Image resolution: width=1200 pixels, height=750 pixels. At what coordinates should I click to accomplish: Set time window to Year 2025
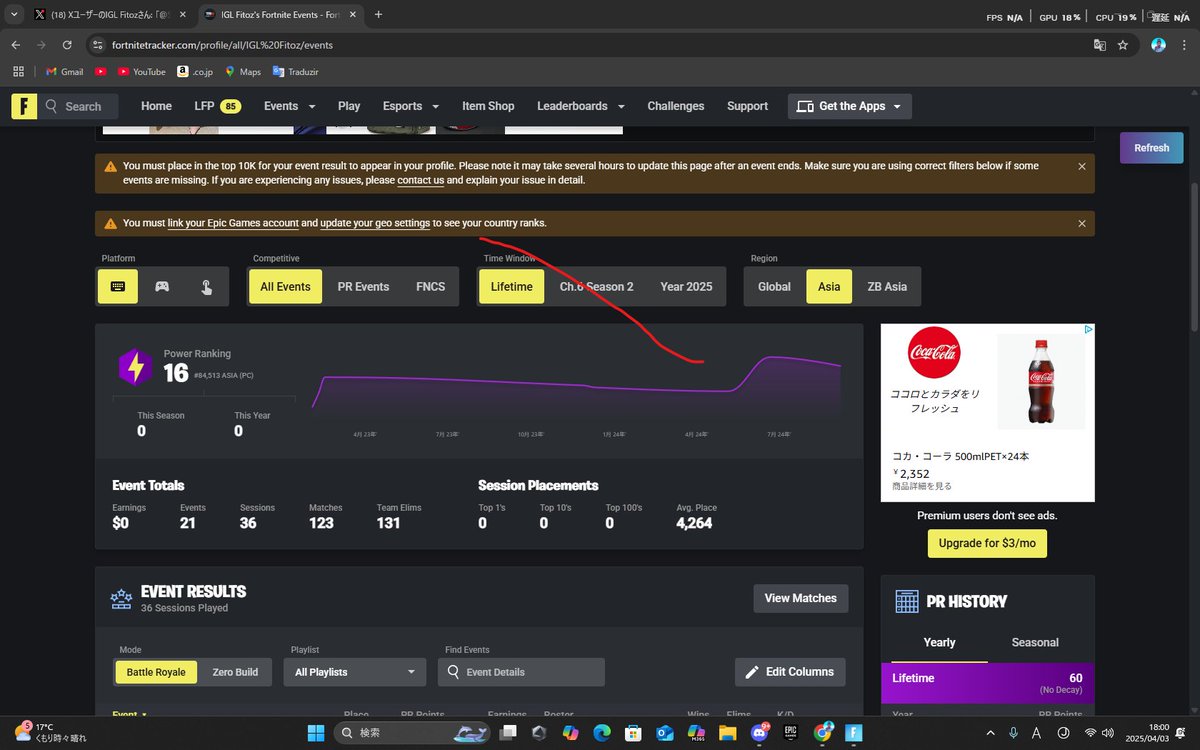click(686, 287)
